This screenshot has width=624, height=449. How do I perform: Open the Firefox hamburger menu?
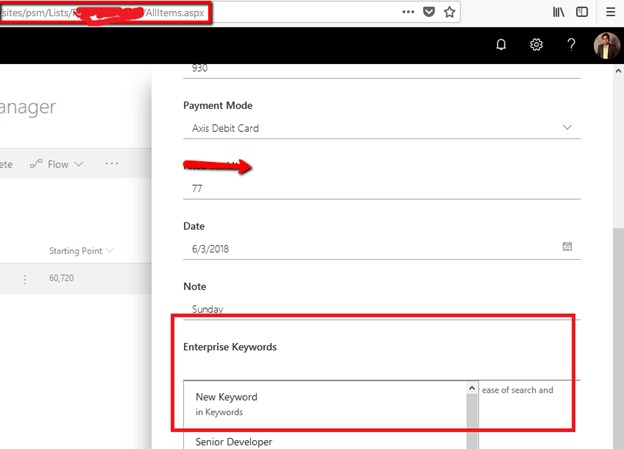coord(610,12)
